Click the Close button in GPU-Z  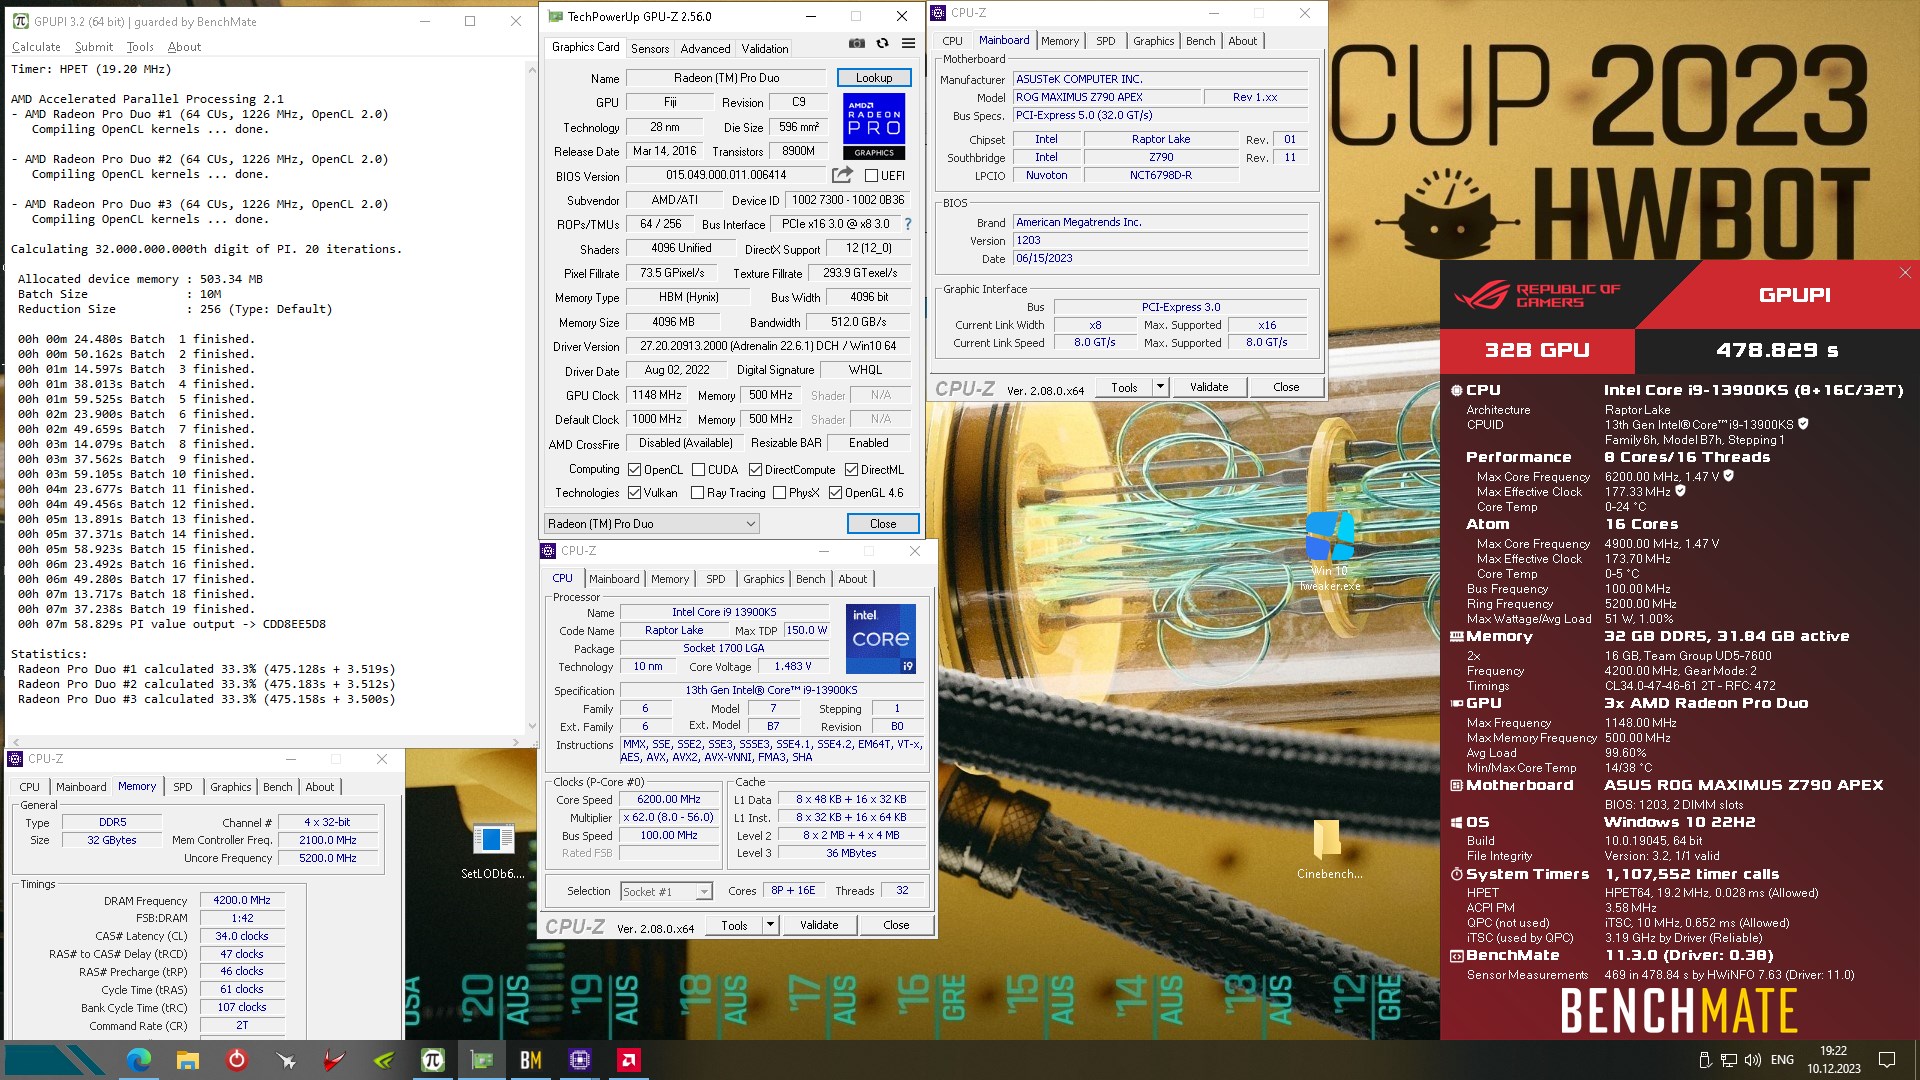pos(883,524)
